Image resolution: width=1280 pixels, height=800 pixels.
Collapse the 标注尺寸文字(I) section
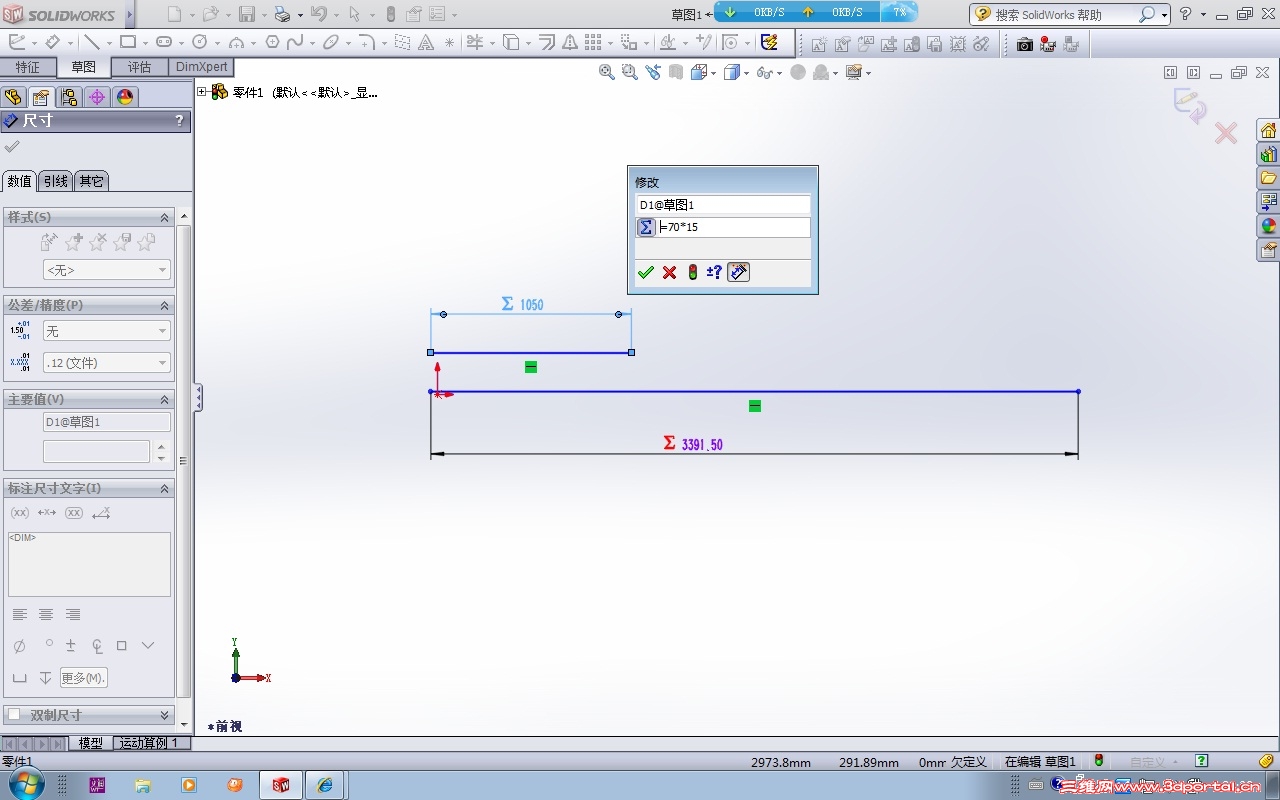click(x=165, y=488)
